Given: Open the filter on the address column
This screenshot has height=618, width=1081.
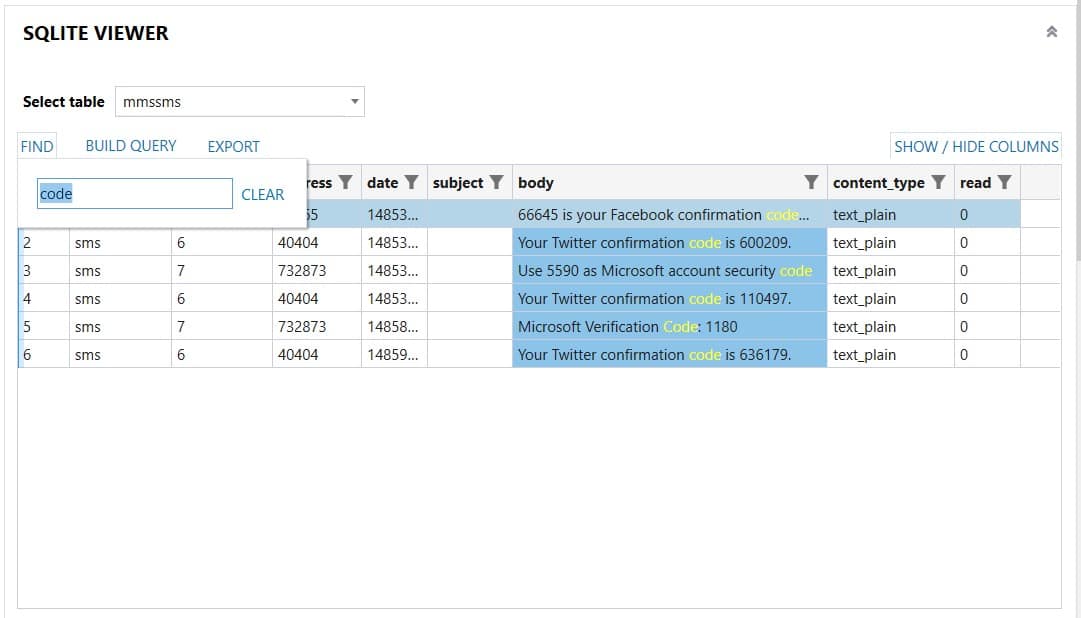Looking at the screenshot, I should point(345,182).
